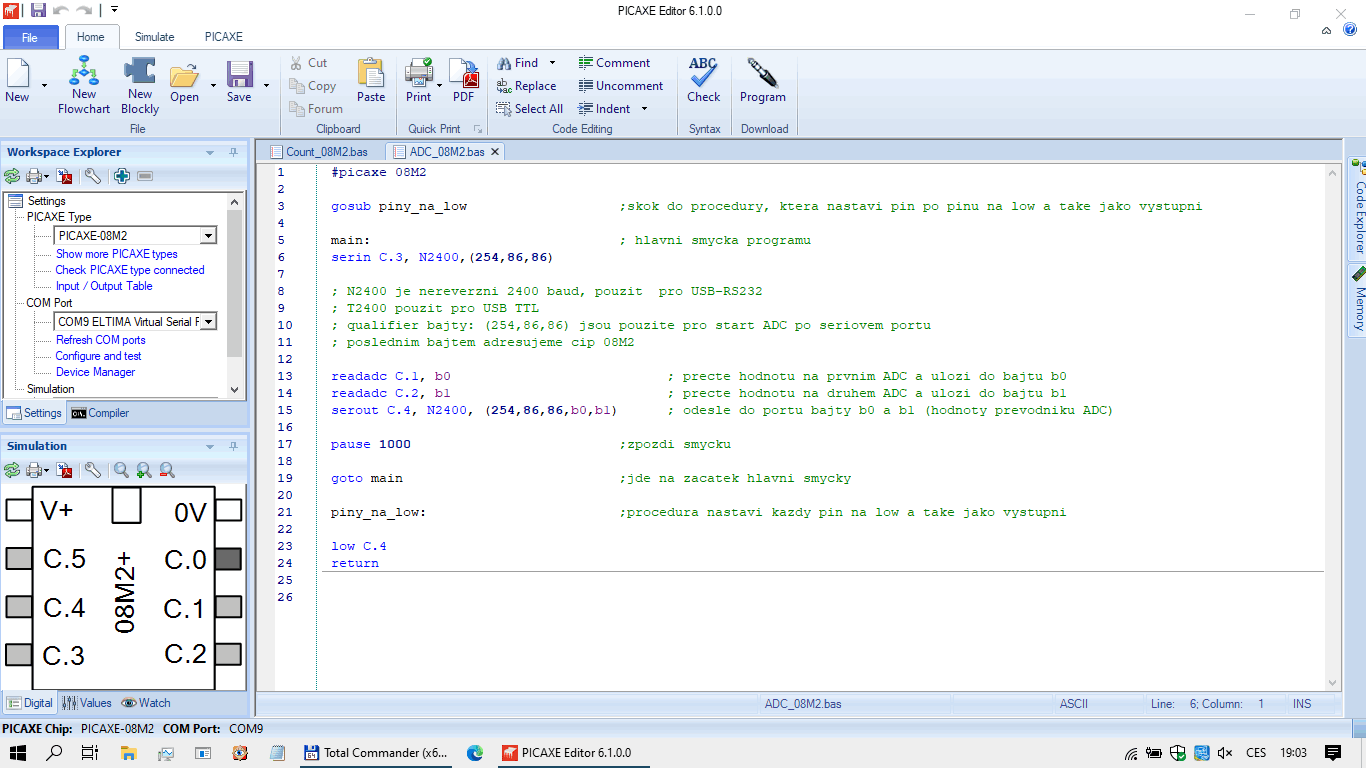Switch to the Simulate ribbon tab
This screenshot has width=1366, height=768.
pyautogui.click(x=154, y=37)
